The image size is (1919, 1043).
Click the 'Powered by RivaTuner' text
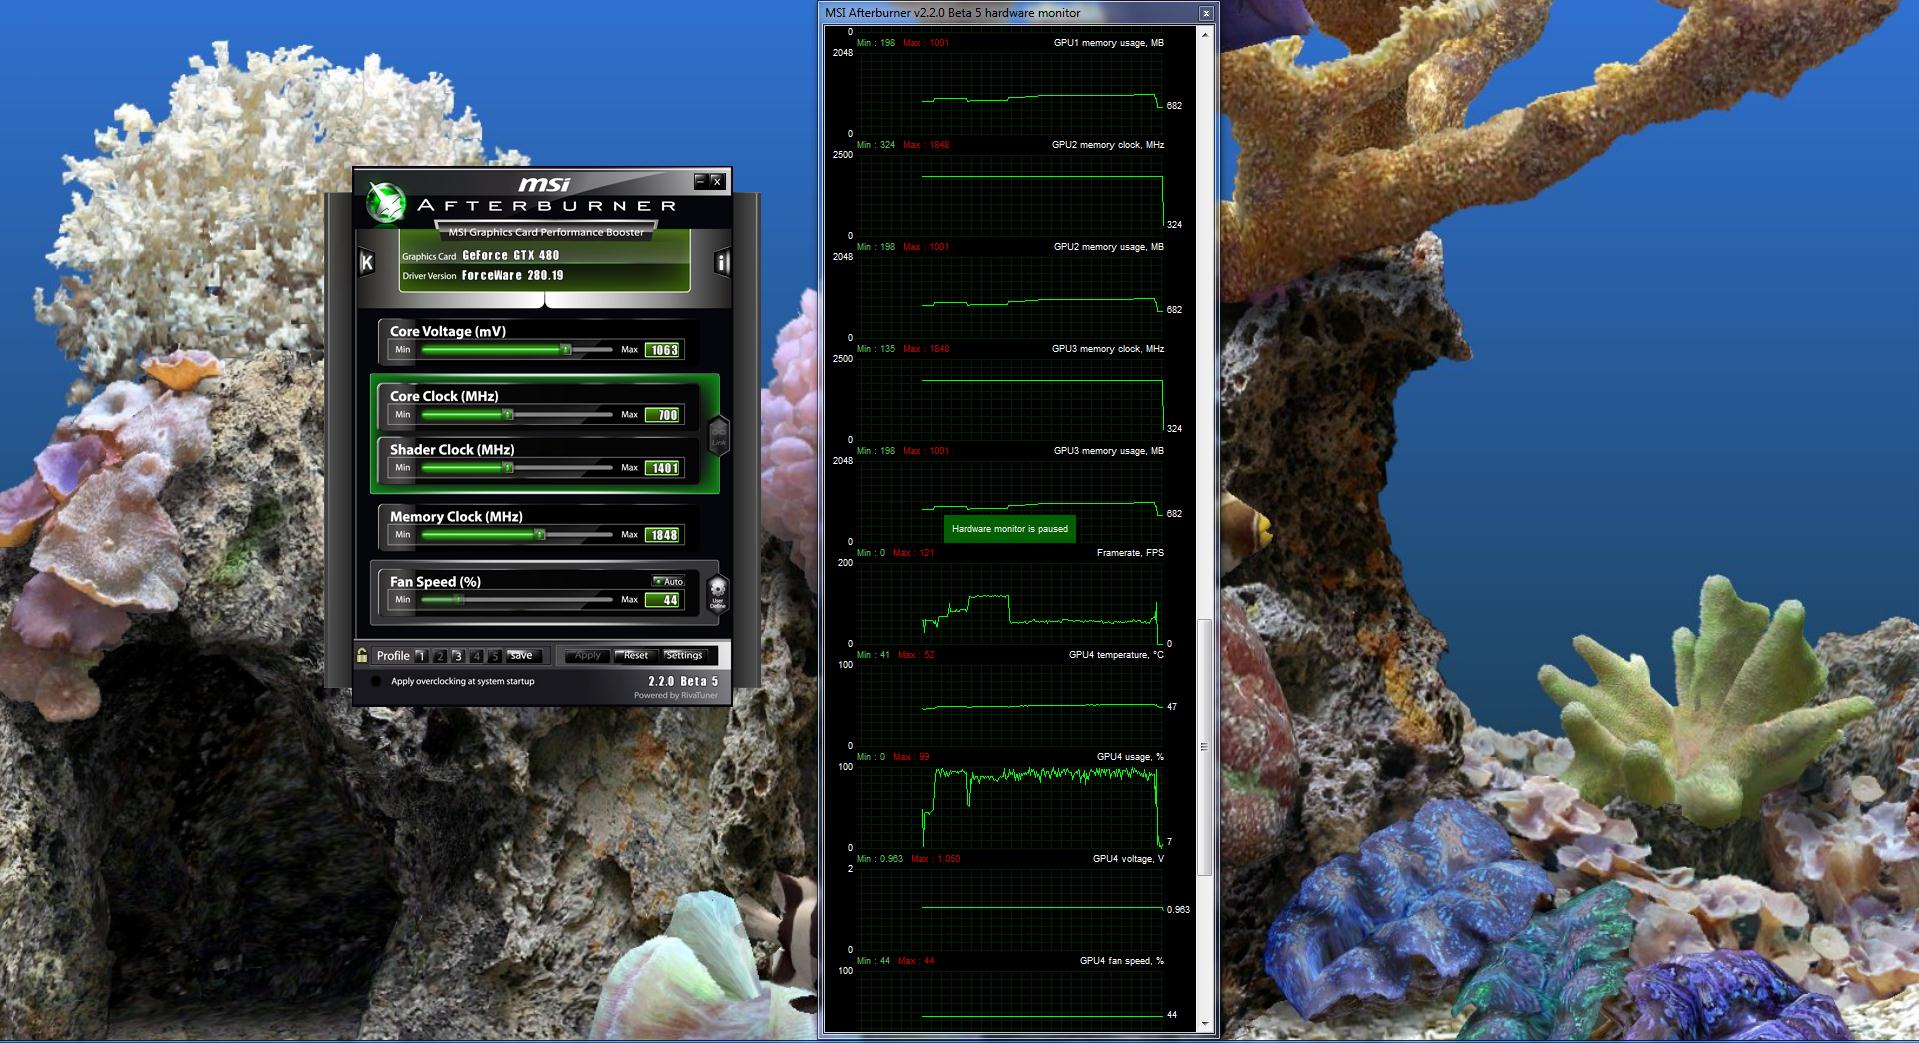675,695
